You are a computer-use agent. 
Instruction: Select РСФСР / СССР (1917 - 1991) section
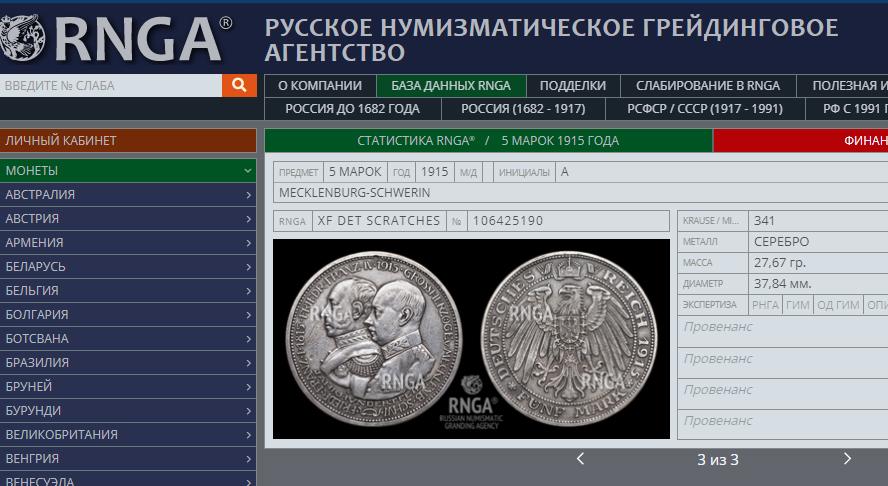[x=705, y=109]
